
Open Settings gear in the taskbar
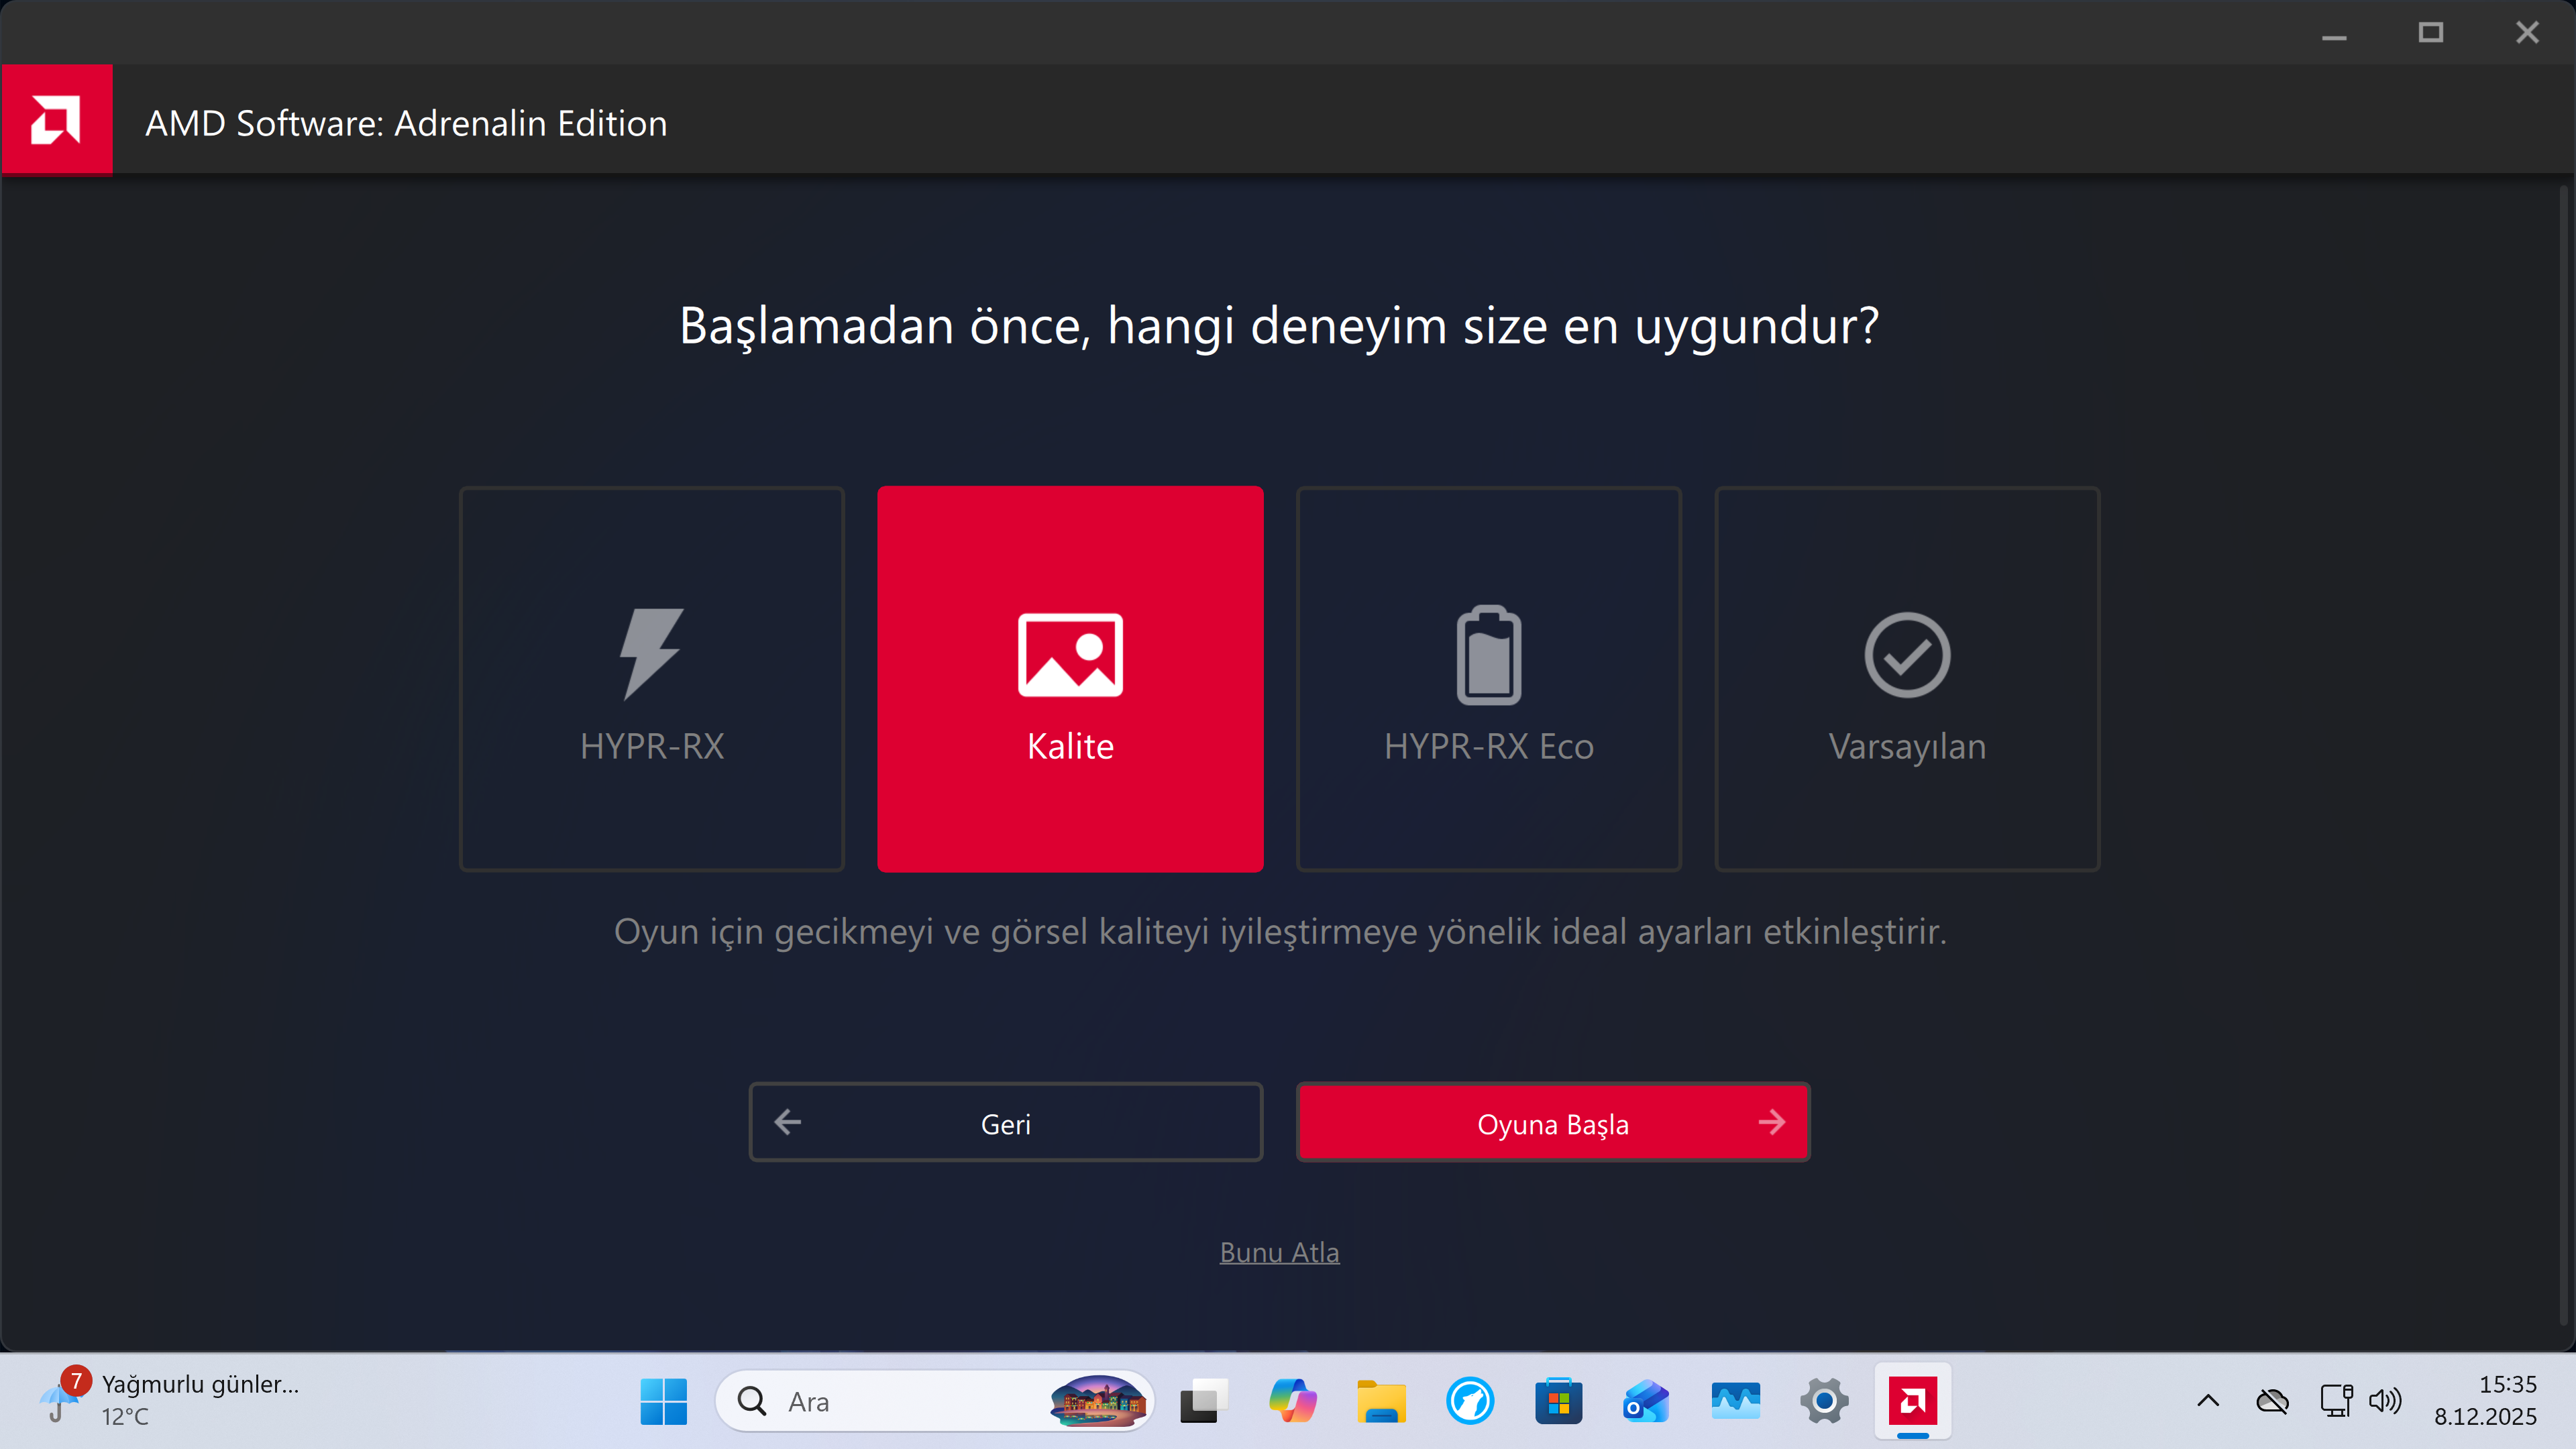(x=1824, y=1401)
